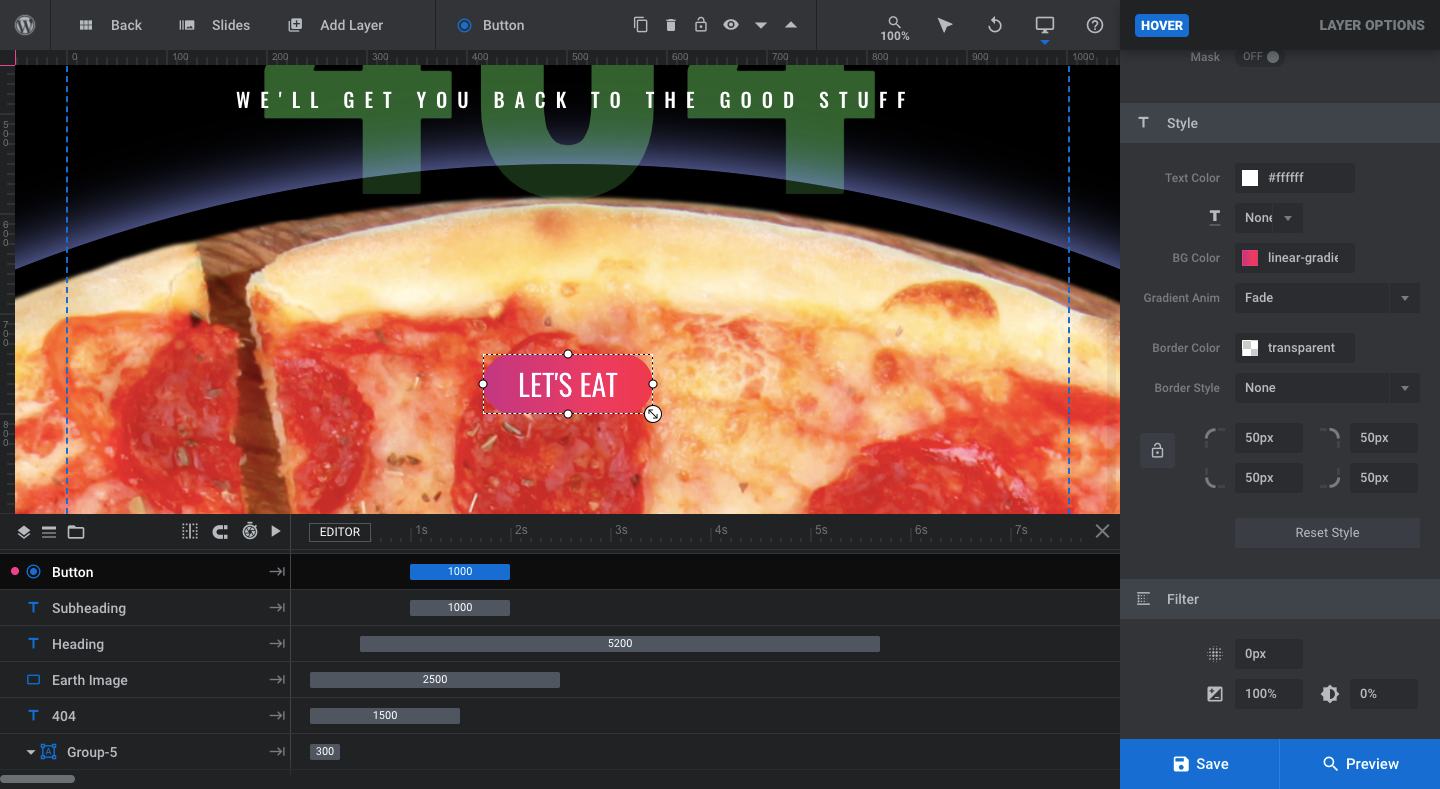The image size is (1440, 789).
Task: Open the Gradient Anim Fade dropdown
Action: click(1327, 298)
